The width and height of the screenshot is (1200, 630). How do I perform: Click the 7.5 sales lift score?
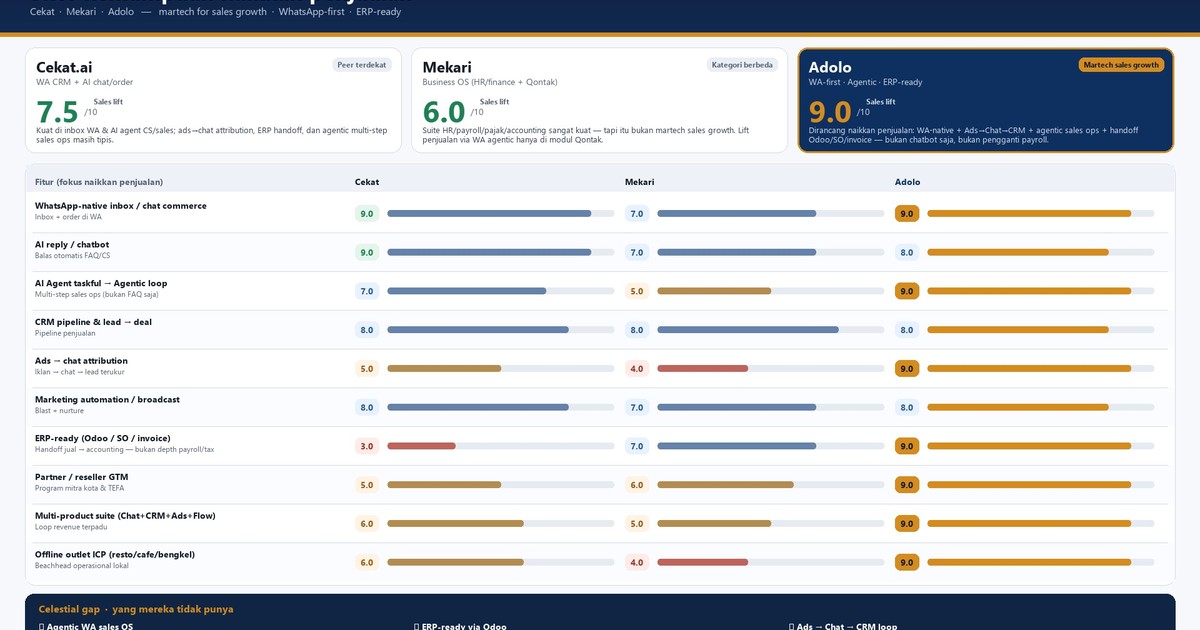point(57,112)
